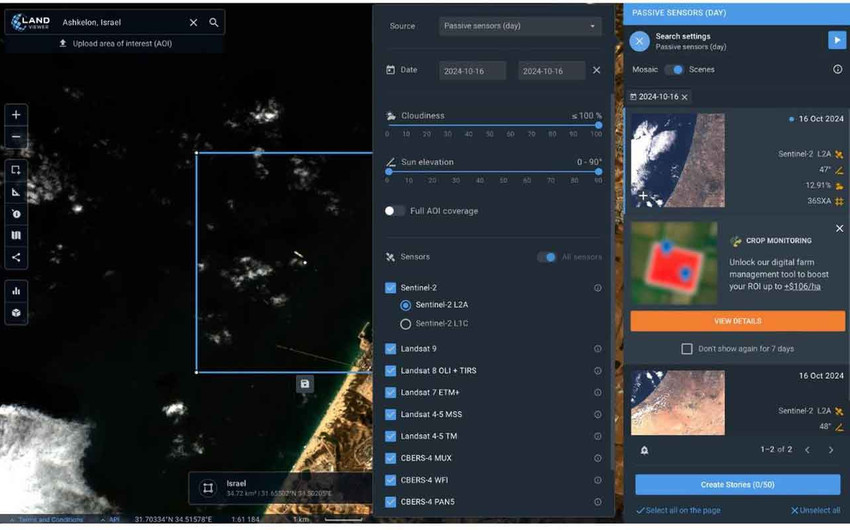Click the notification bell icon
This screenshot has width=850, height=530.
click(644, 450)
